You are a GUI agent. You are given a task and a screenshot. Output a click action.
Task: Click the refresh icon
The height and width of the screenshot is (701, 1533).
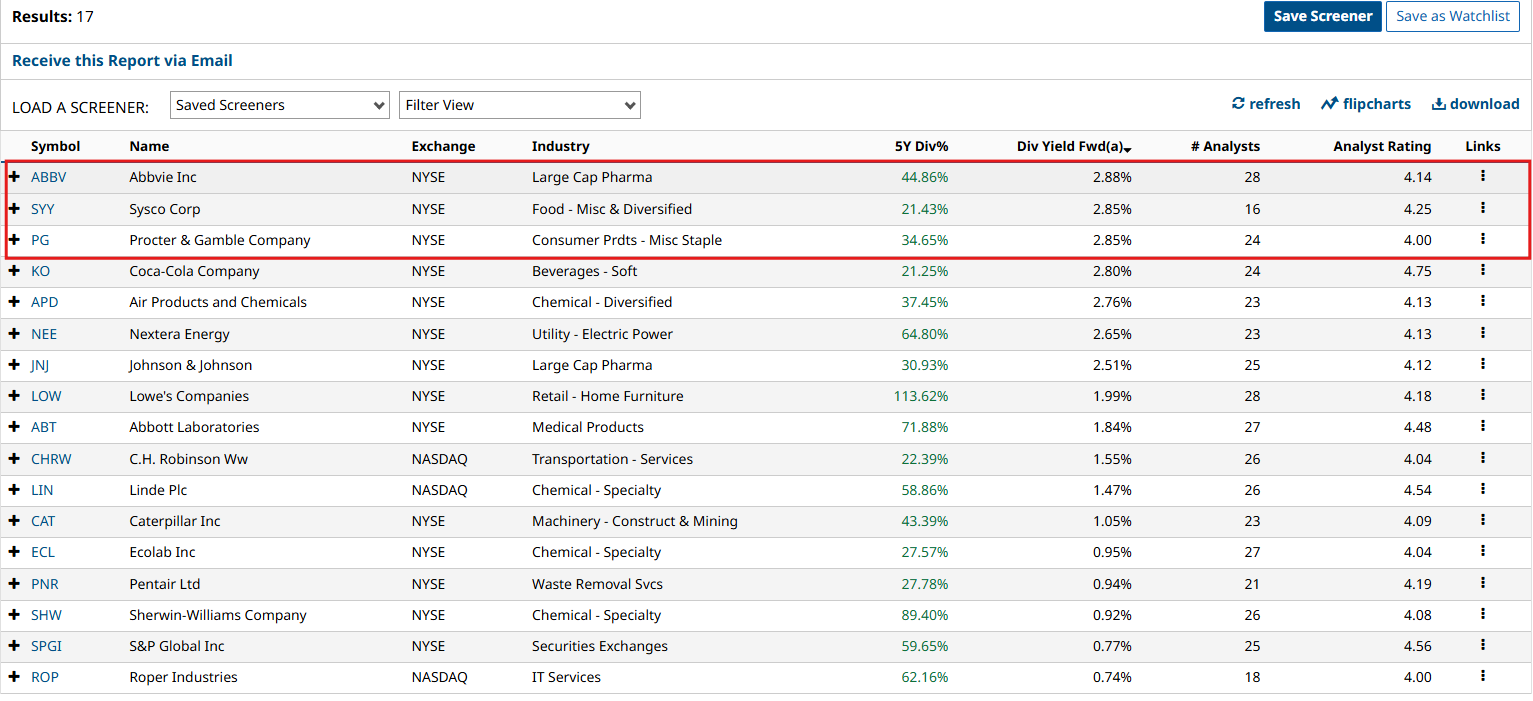1238,104
